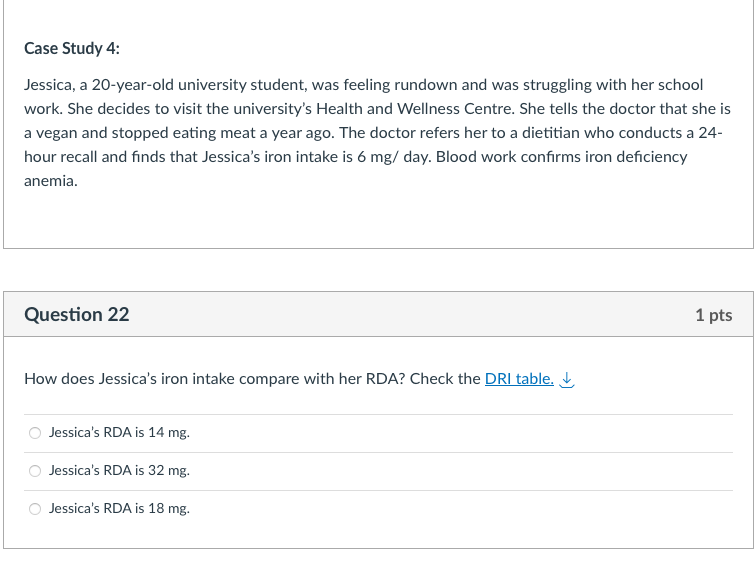Image resolution: width=756 pixels, height=563 pixels.
Task: Click the word "anemia." ending the case study
Action: tap(51, 181)
